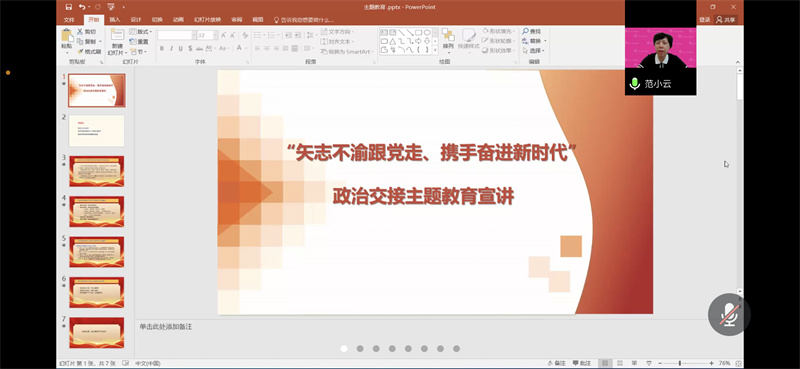Click 查找 find magnifier
Viewport: 800px width, 369px height.
tap(531, 32)
